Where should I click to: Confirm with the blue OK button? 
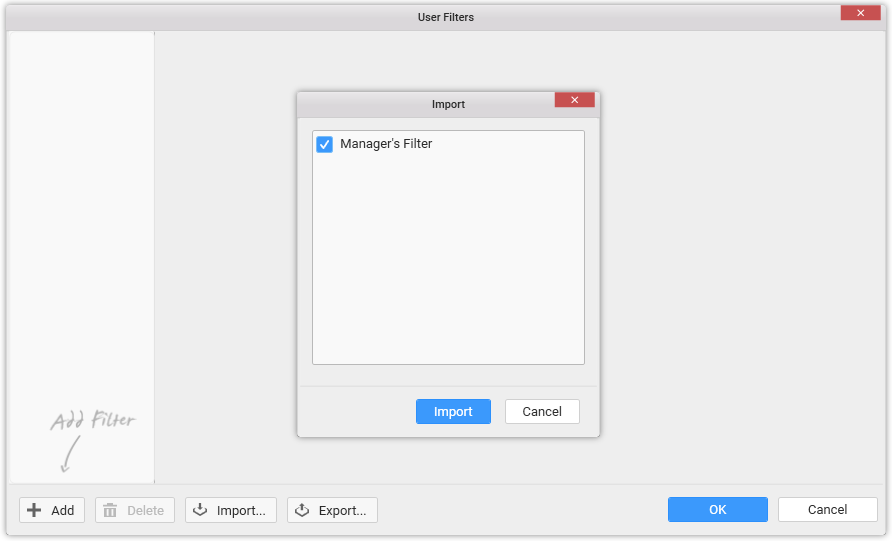717,509
